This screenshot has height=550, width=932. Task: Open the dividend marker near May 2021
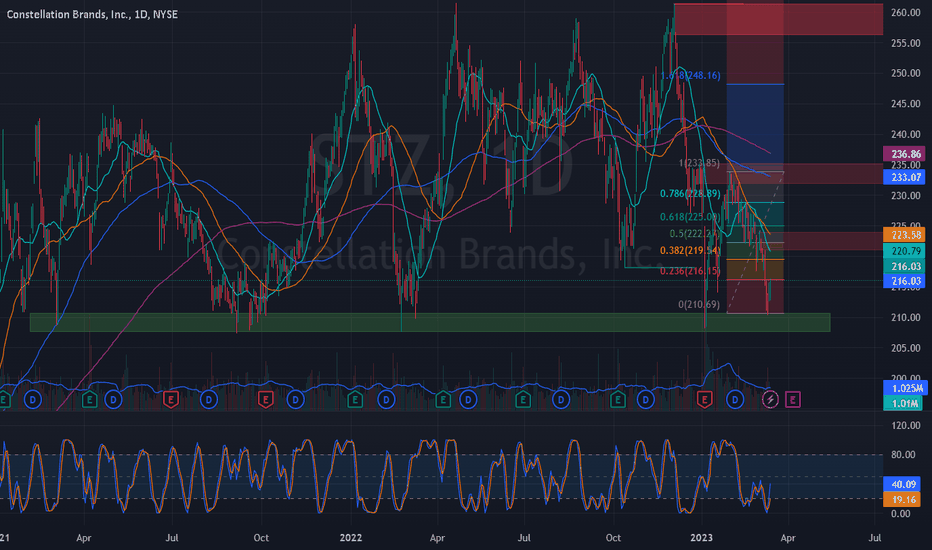click(x=113, y=400)
